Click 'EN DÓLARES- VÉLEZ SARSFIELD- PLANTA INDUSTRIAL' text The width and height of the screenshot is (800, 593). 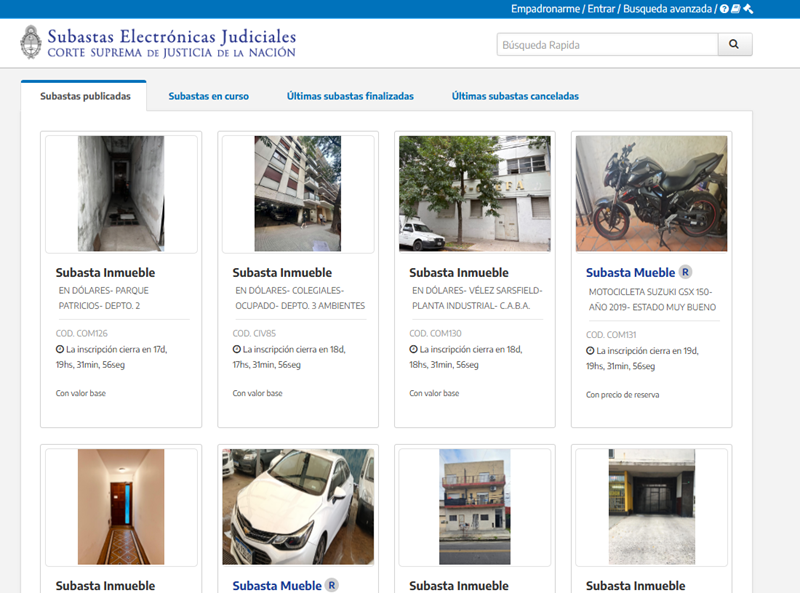click(x=477, y=298)
